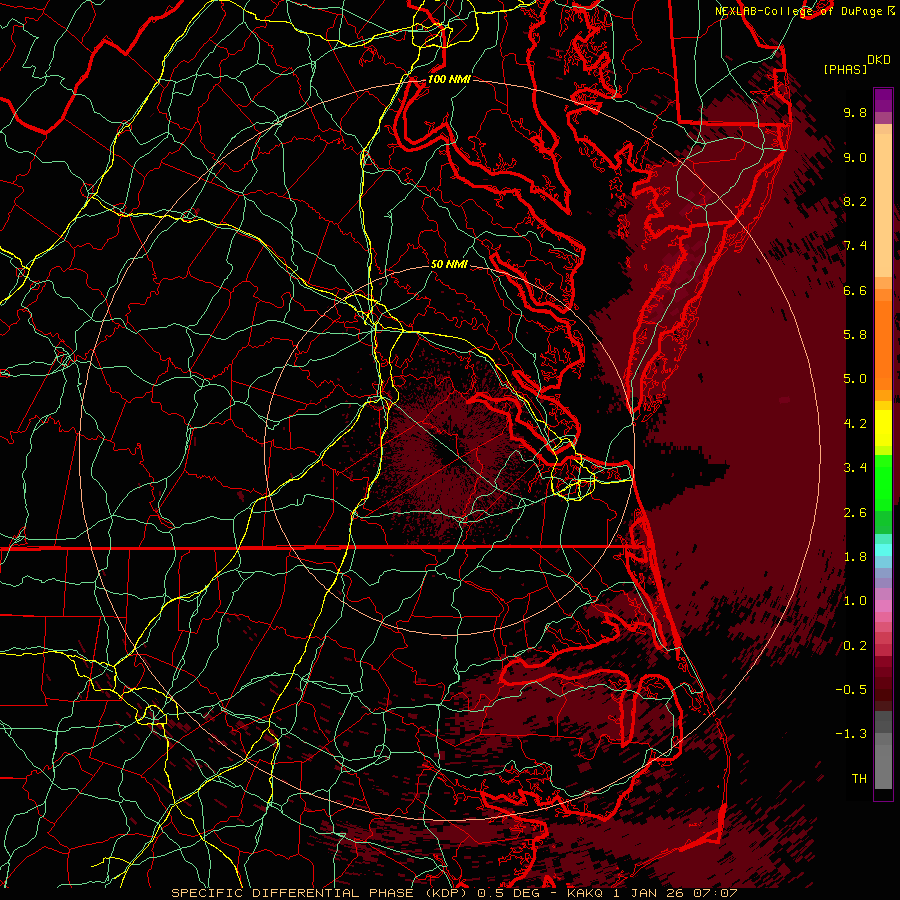The height and width of the screenshot is (900, 900).
Task: Click the TH threshold label on the scale
Action: tap(859, 779)
